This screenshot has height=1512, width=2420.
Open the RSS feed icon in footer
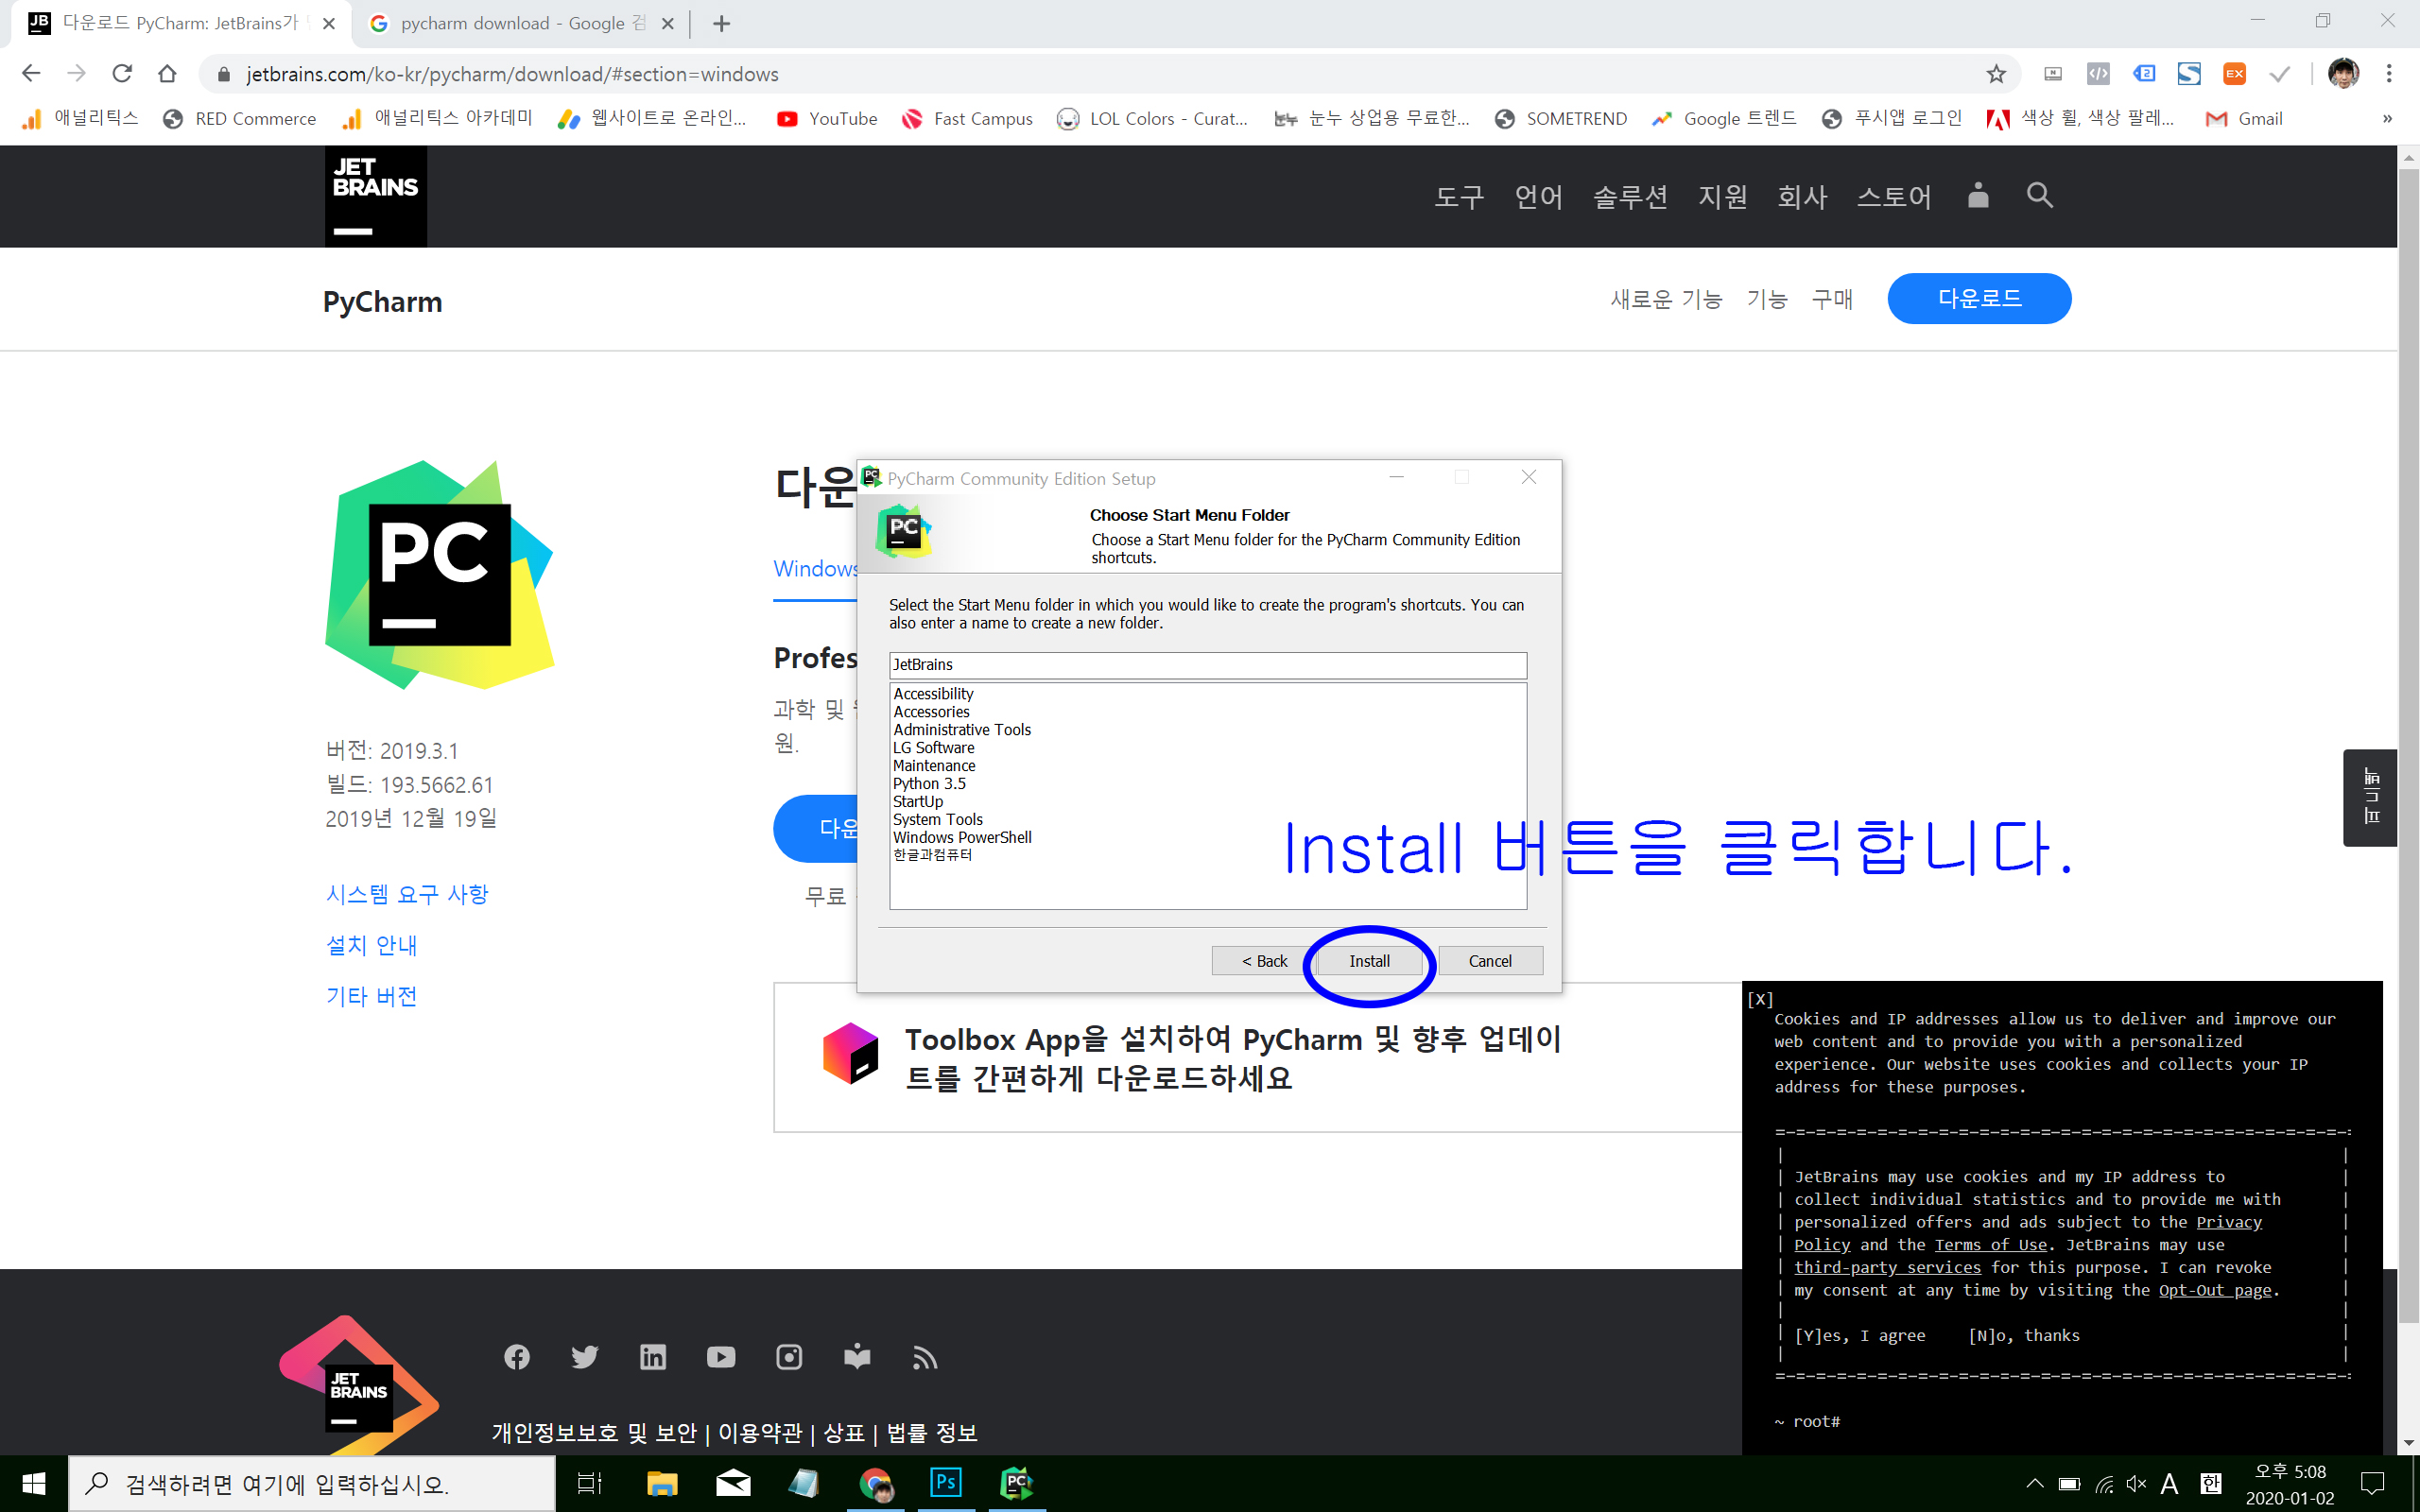925,1357
